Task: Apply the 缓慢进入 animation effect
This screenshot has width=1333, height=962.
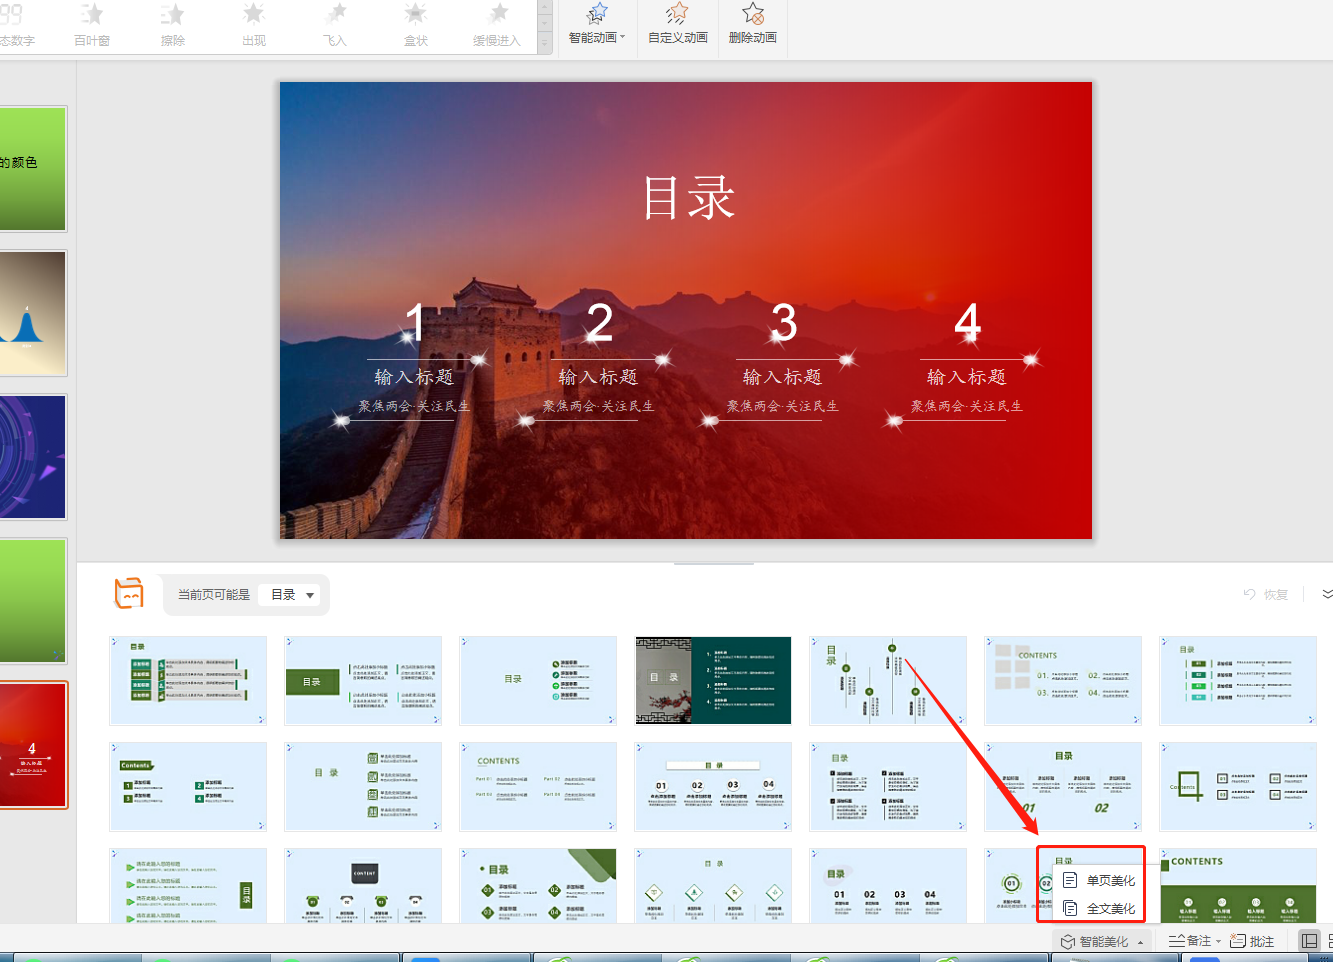Action: [496, 27]
